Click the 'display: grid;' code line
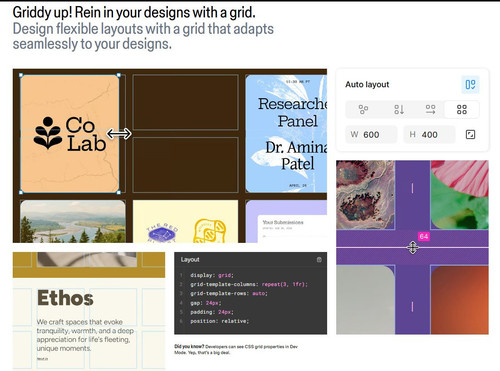The image size is (500, 371). [212, 275]
